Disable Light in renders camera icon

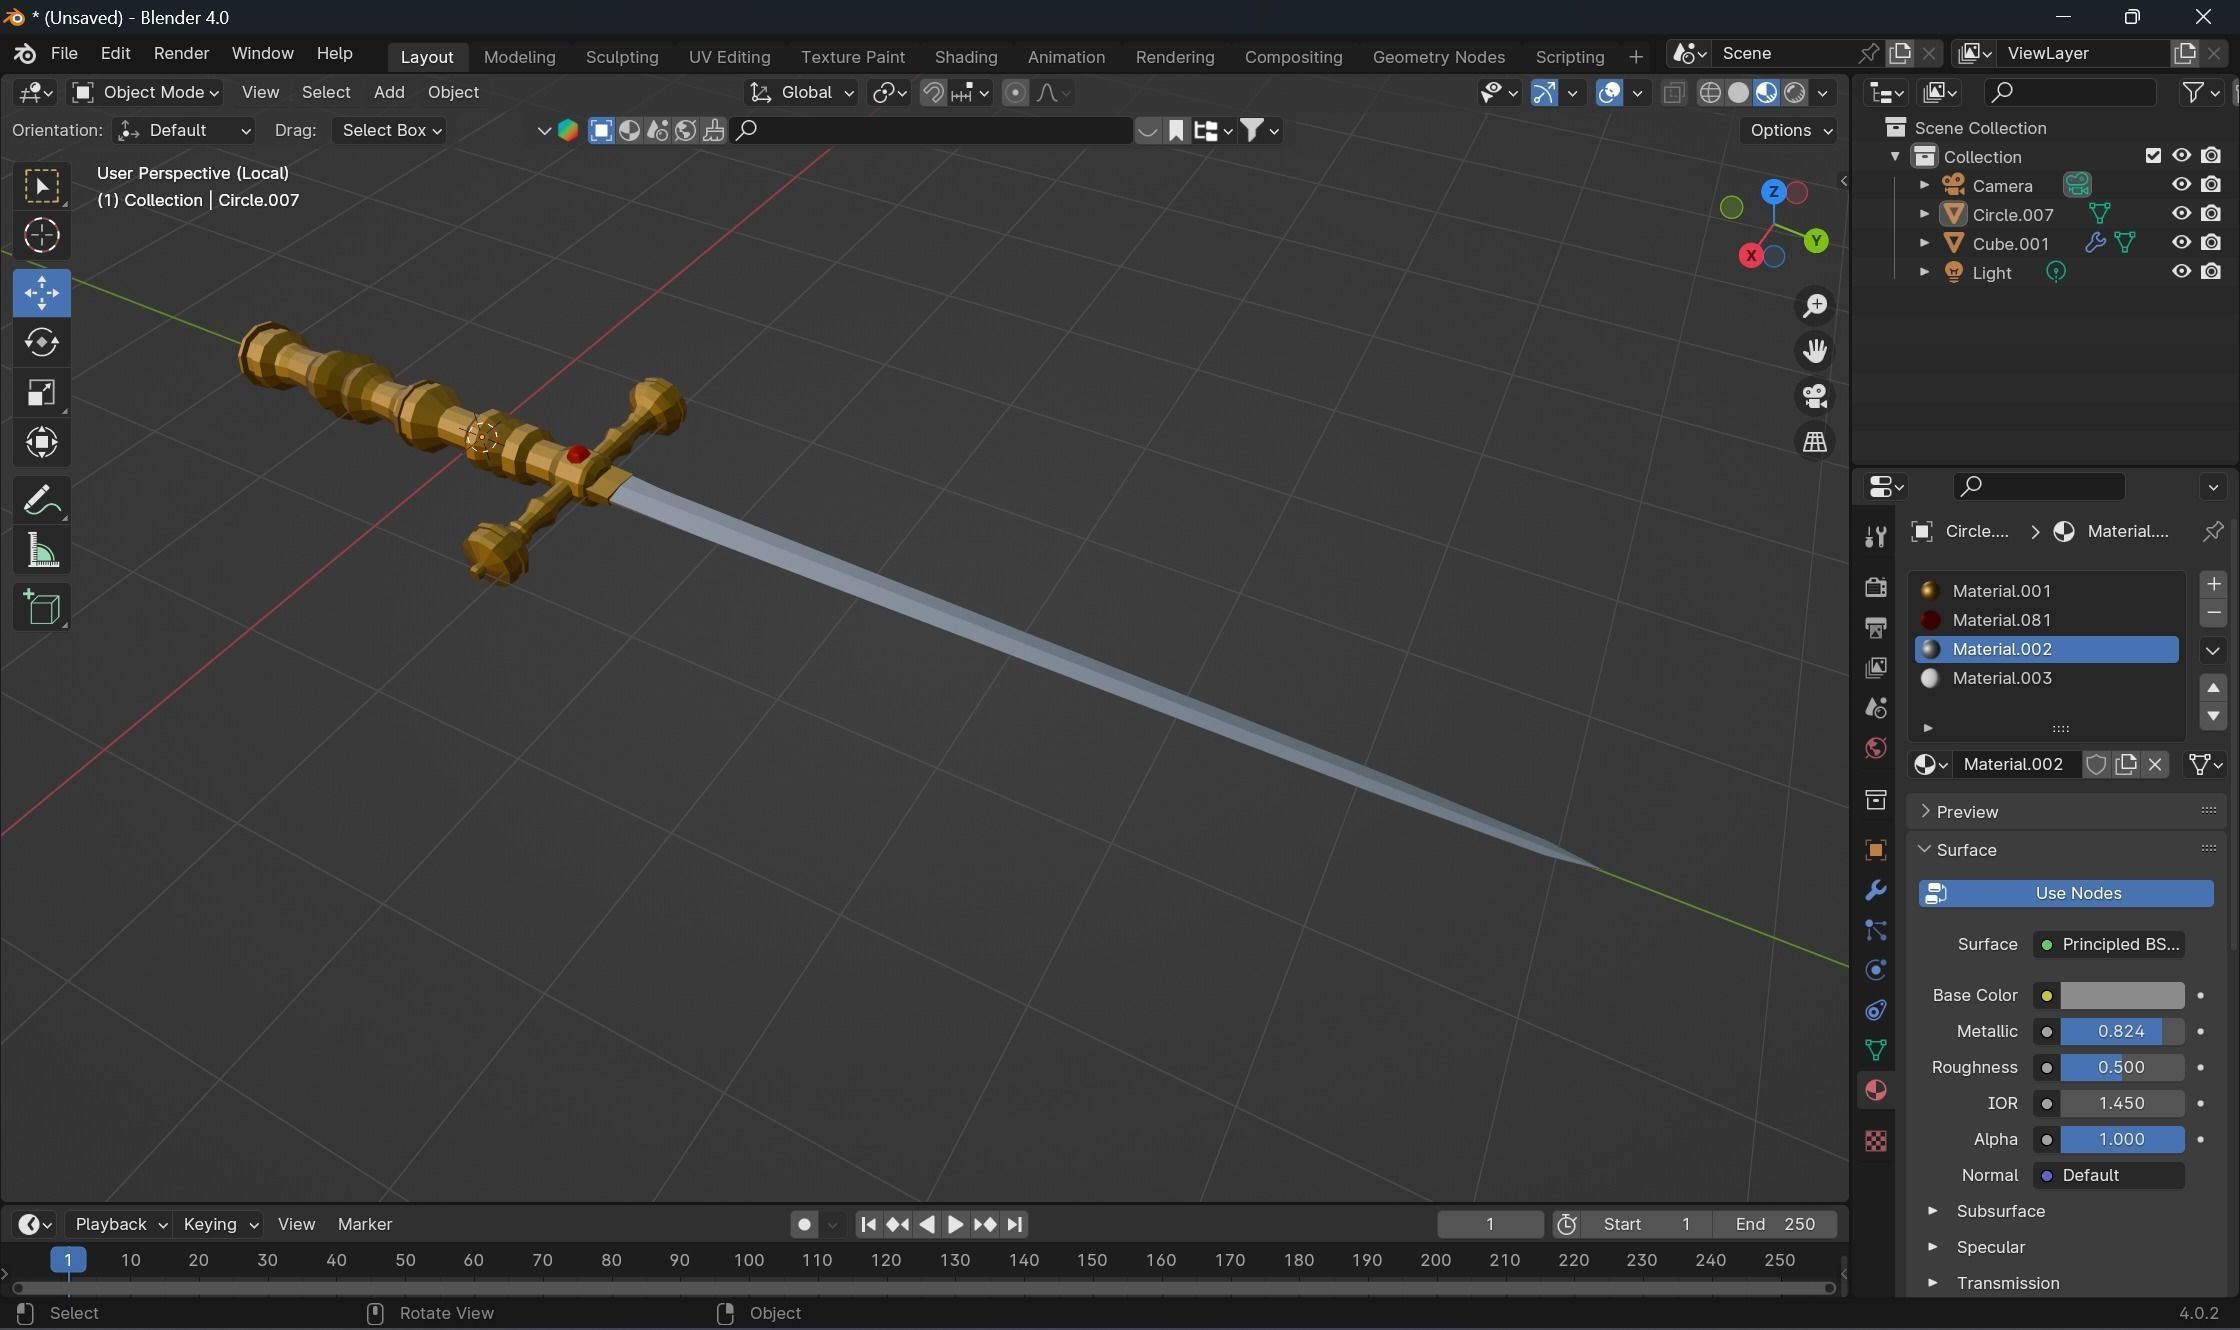pos(2211,272)
